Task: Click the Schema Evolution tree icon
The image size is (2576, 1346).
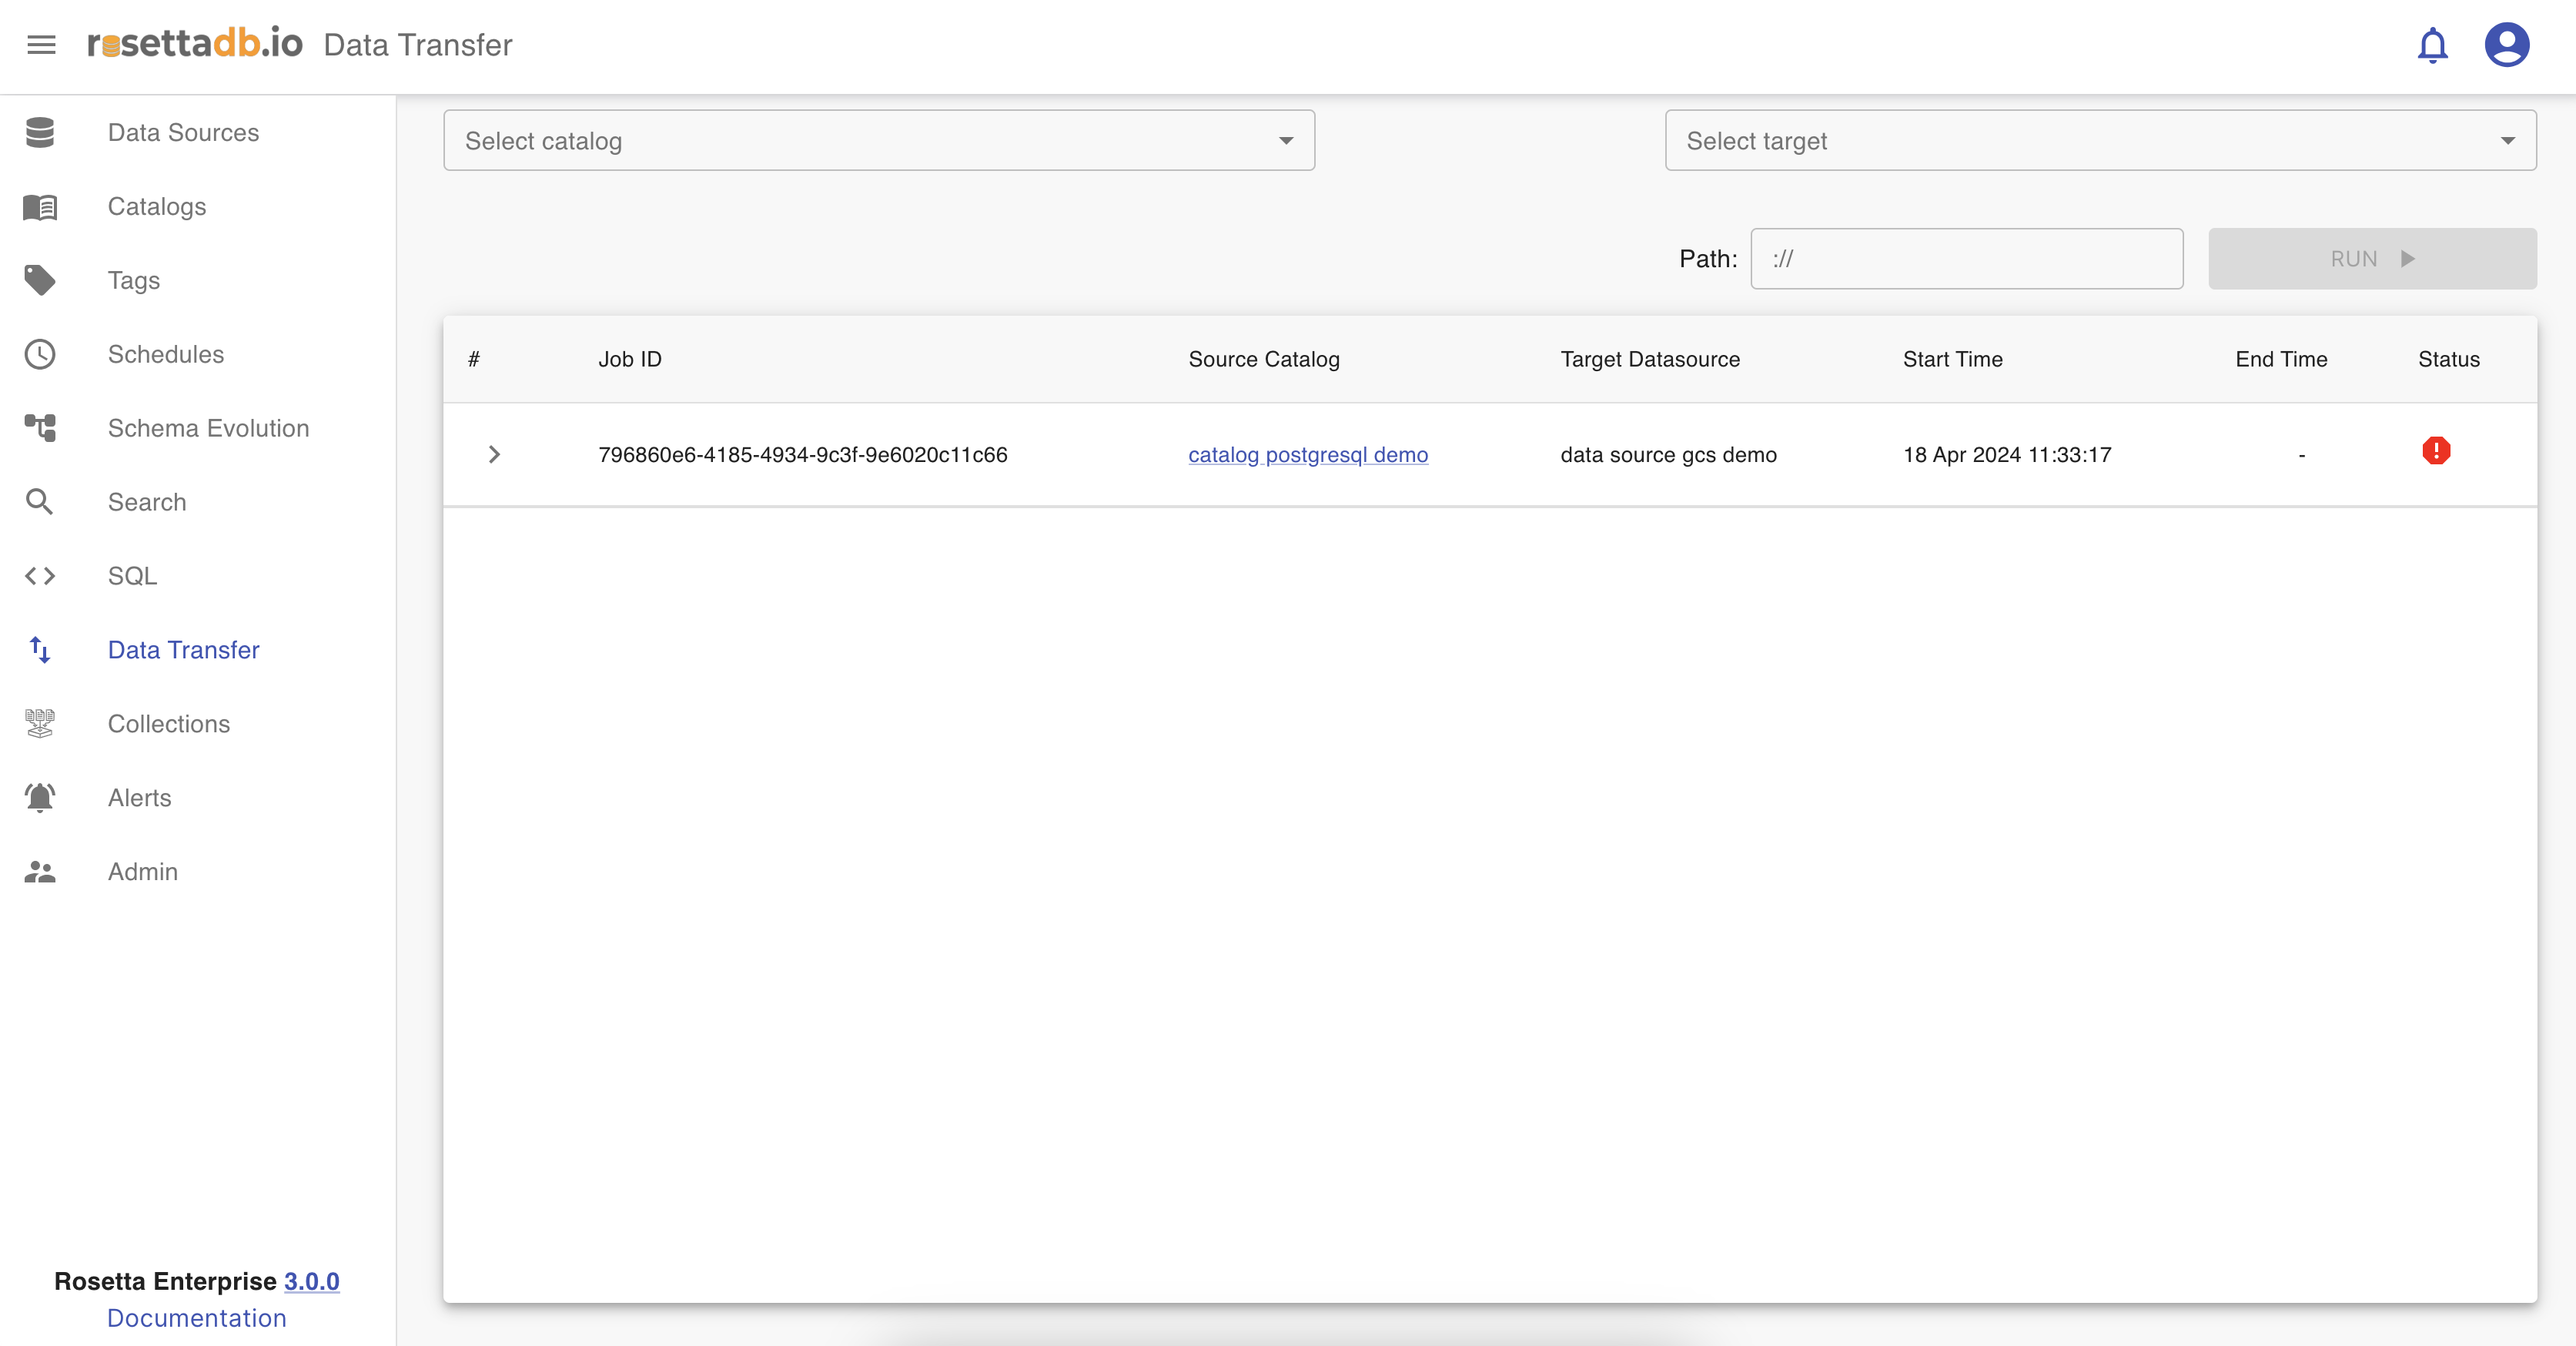Action: pyautogui.click(x=40, y=428)
